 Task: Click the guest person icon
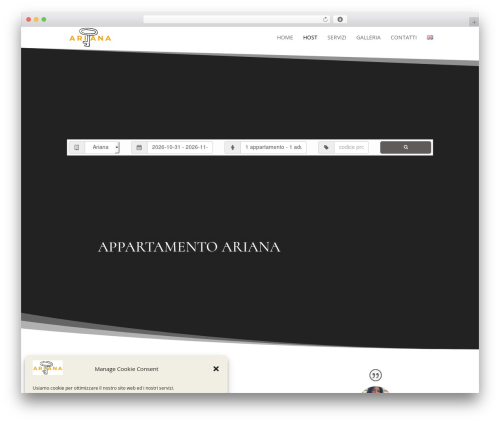pyautogui.click(x=233, y=147)
